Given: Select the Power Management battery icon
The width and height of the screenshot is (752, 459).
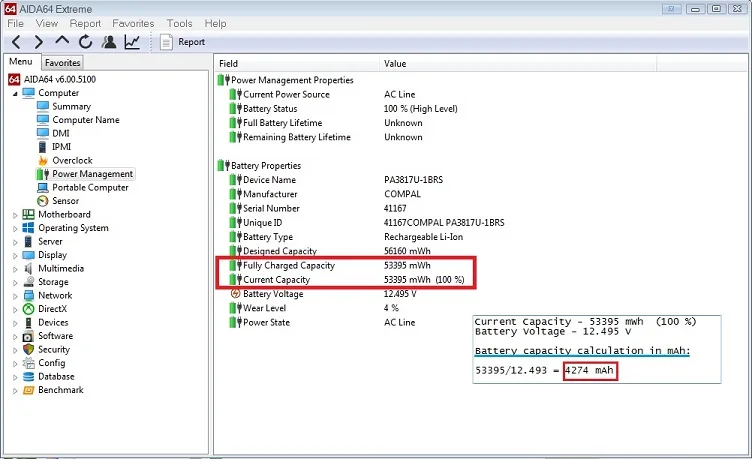Looking at the screenshot, I should [x=43, y=174].
